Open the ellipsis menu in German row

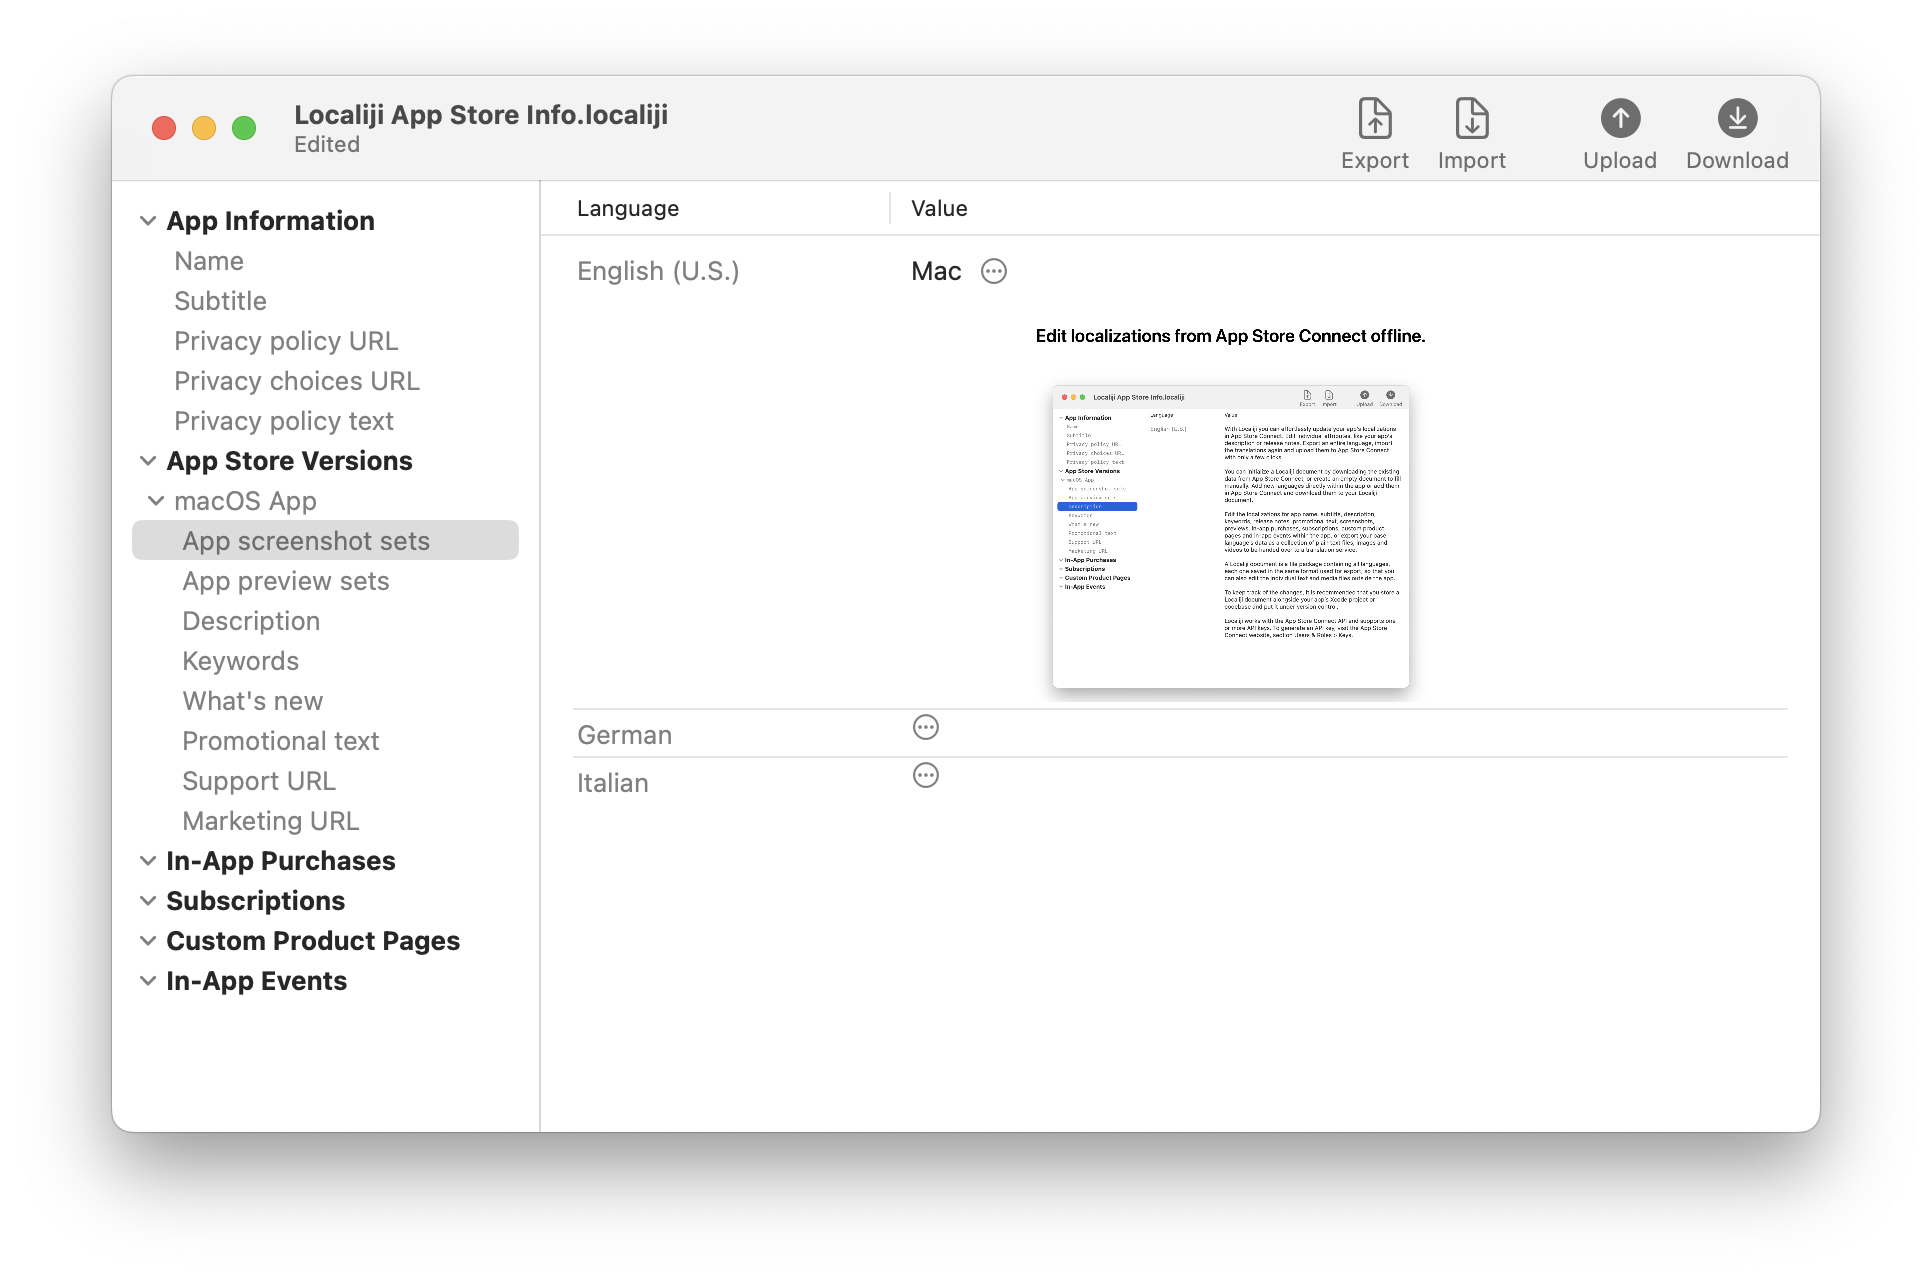[925, 728]
